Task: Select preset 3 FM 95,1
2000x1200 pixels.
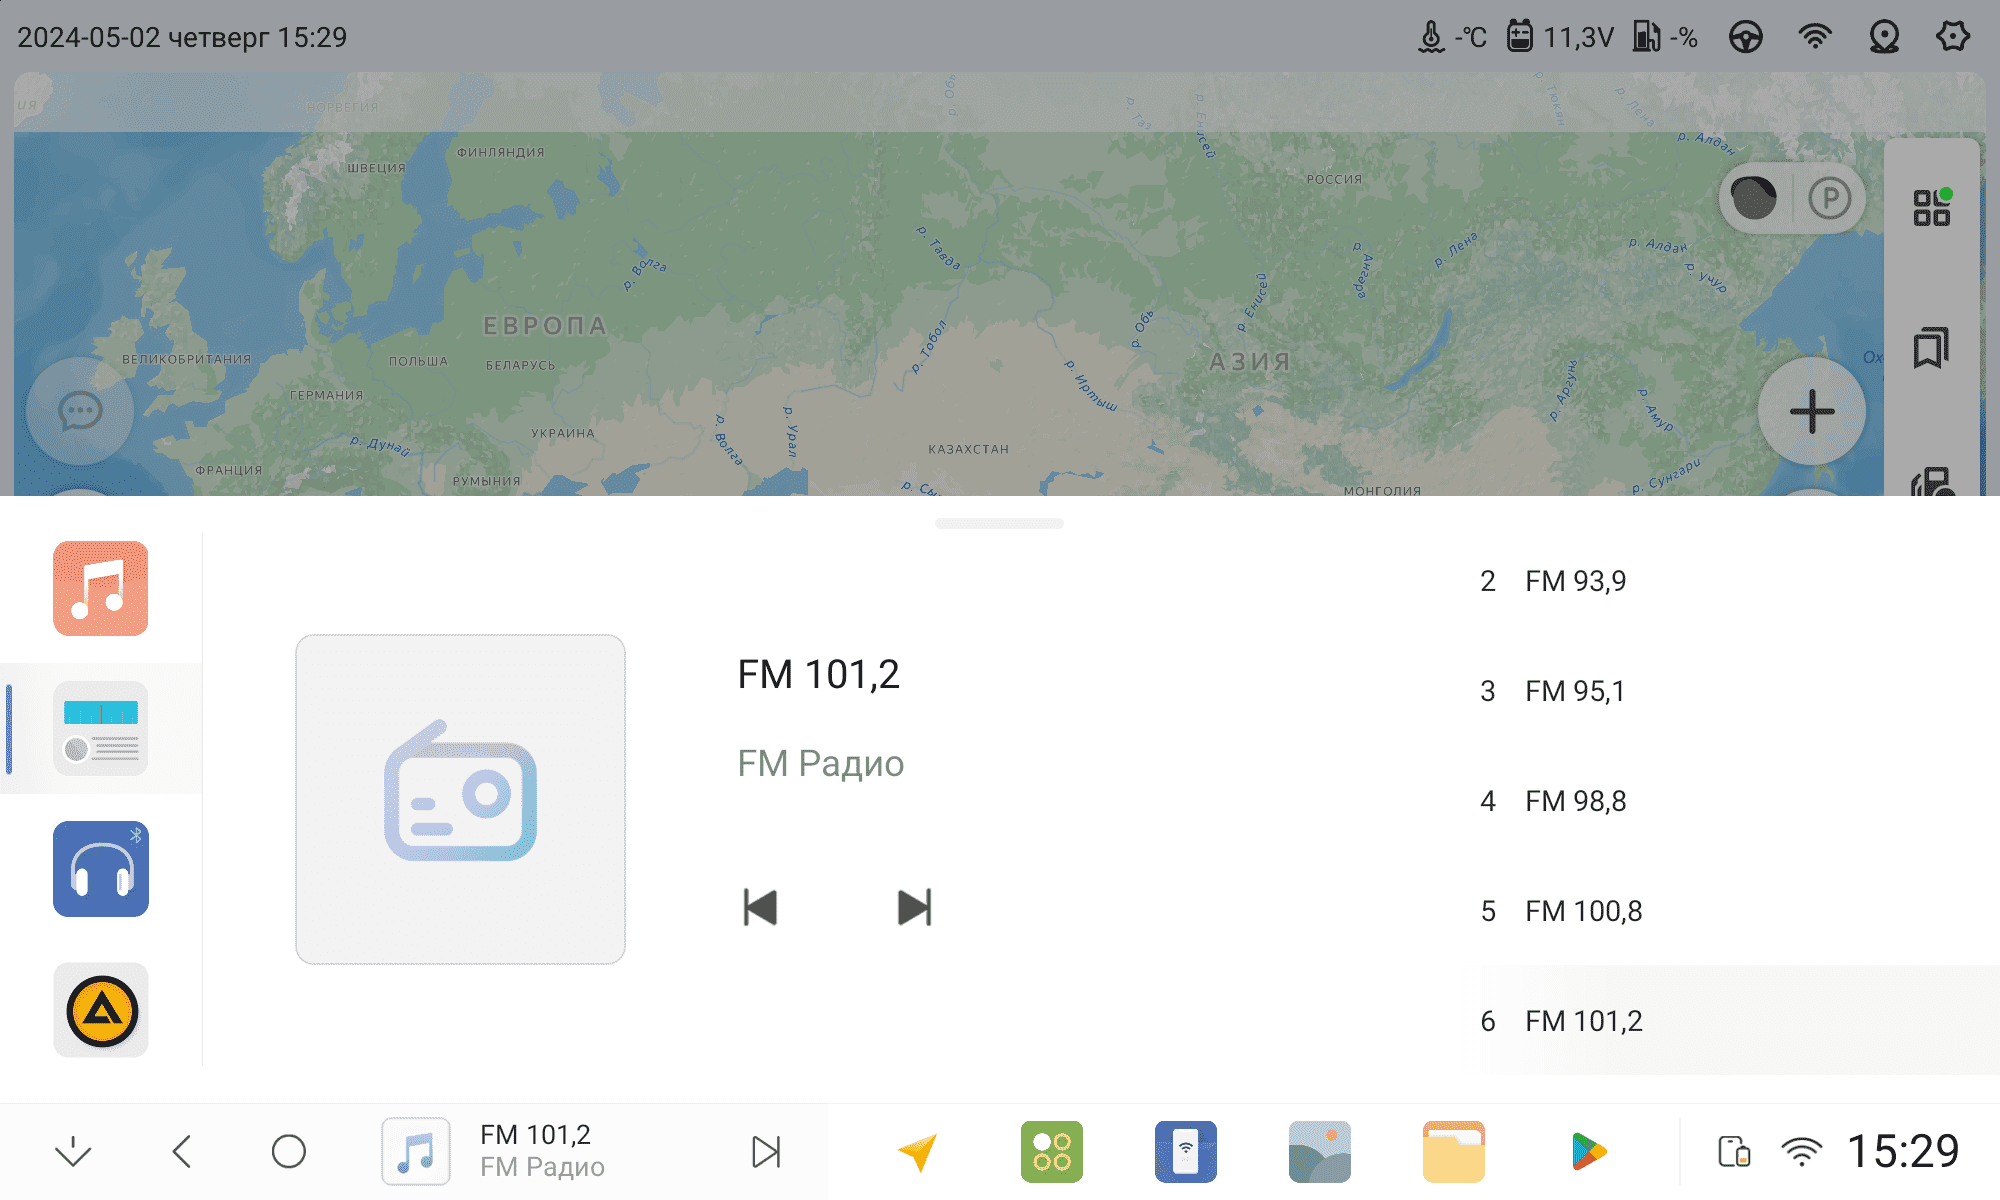Action: point(1575,691)
